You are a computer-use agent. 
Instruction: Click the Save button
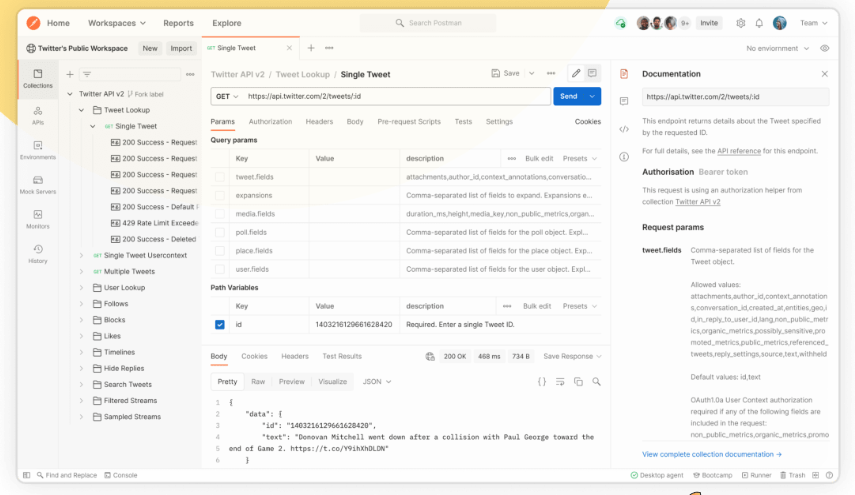tap(505, 73)
